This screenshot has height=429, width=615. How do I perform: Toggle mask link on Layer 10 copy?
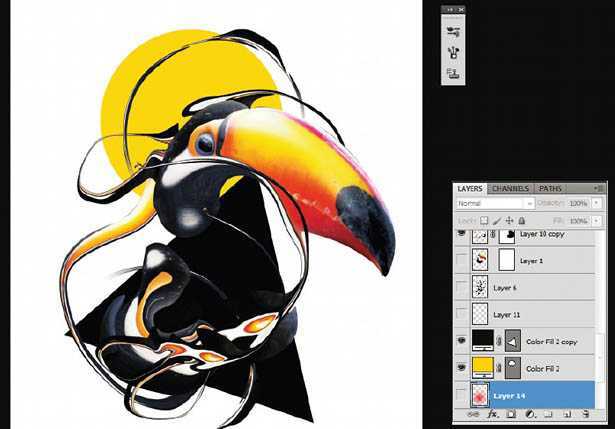tap(493, 234)
